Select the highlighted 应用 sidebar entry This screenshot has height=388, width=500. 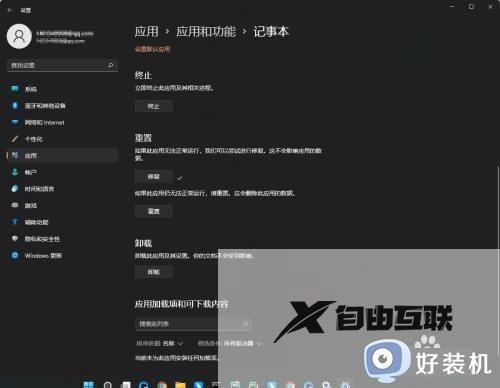62,156
